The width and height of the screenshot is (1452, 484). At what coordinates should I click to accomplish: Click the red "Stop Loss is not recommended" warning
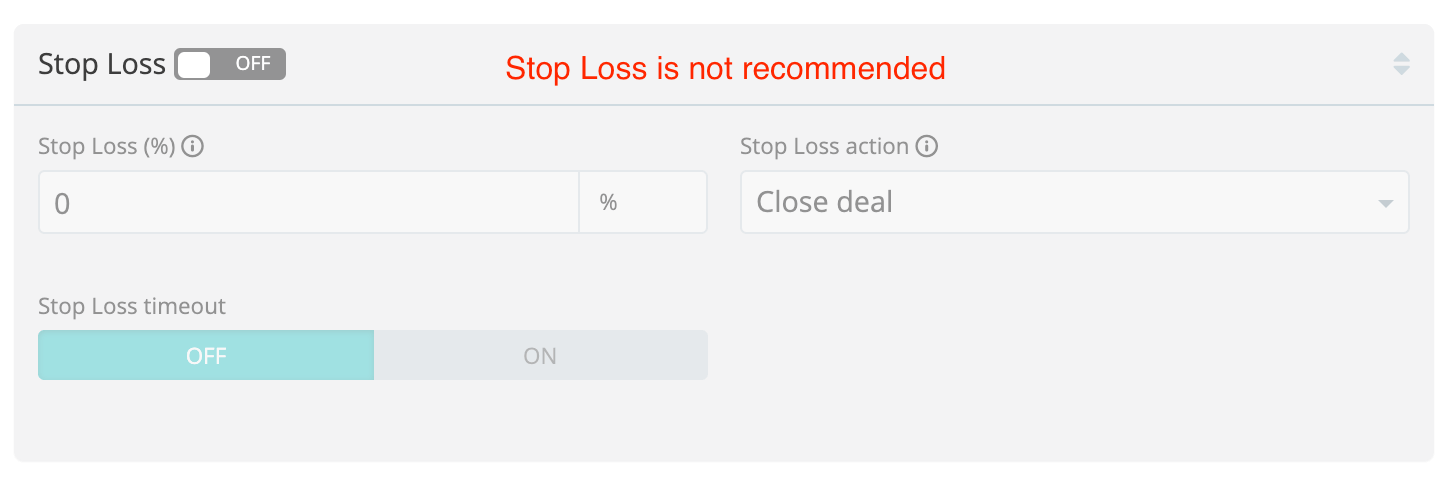[x=725, y=68]
